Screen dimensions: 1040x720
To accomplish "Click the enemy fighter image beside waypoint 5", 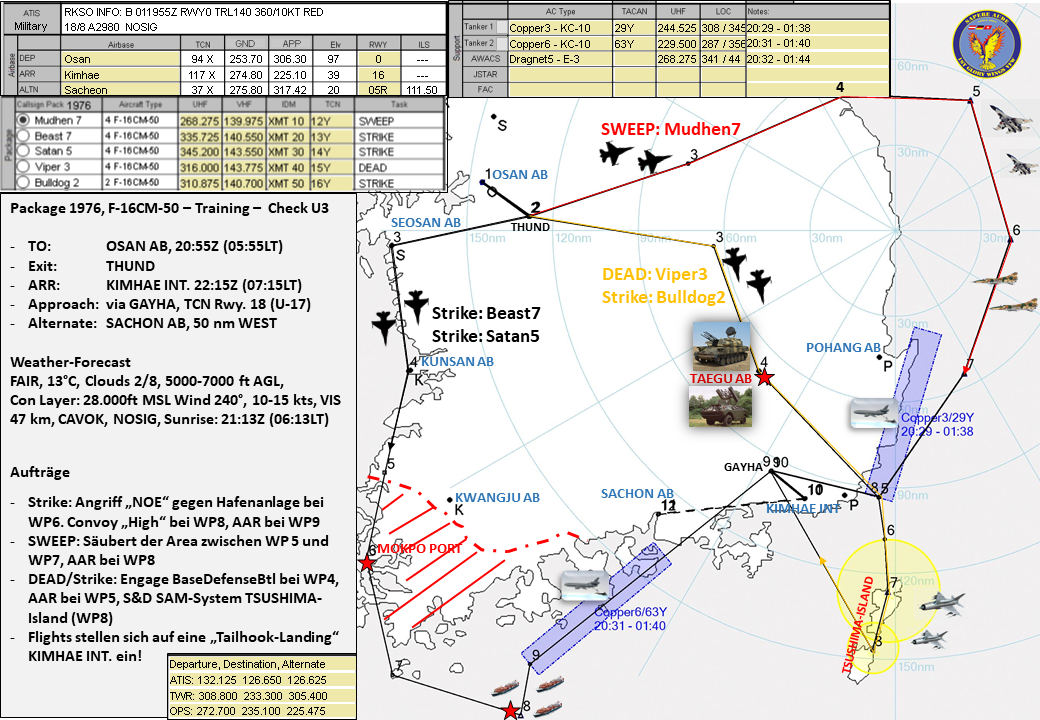I will coord(1011,119).
